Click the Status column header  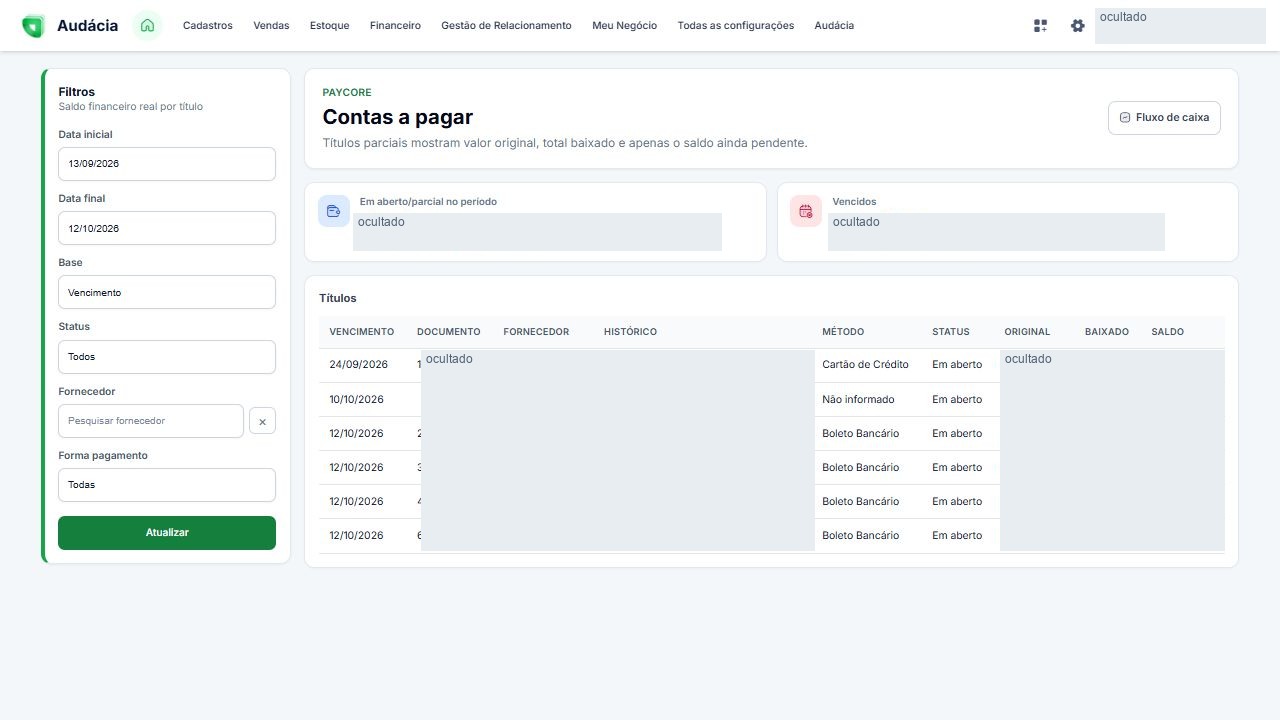click(951, 332)
